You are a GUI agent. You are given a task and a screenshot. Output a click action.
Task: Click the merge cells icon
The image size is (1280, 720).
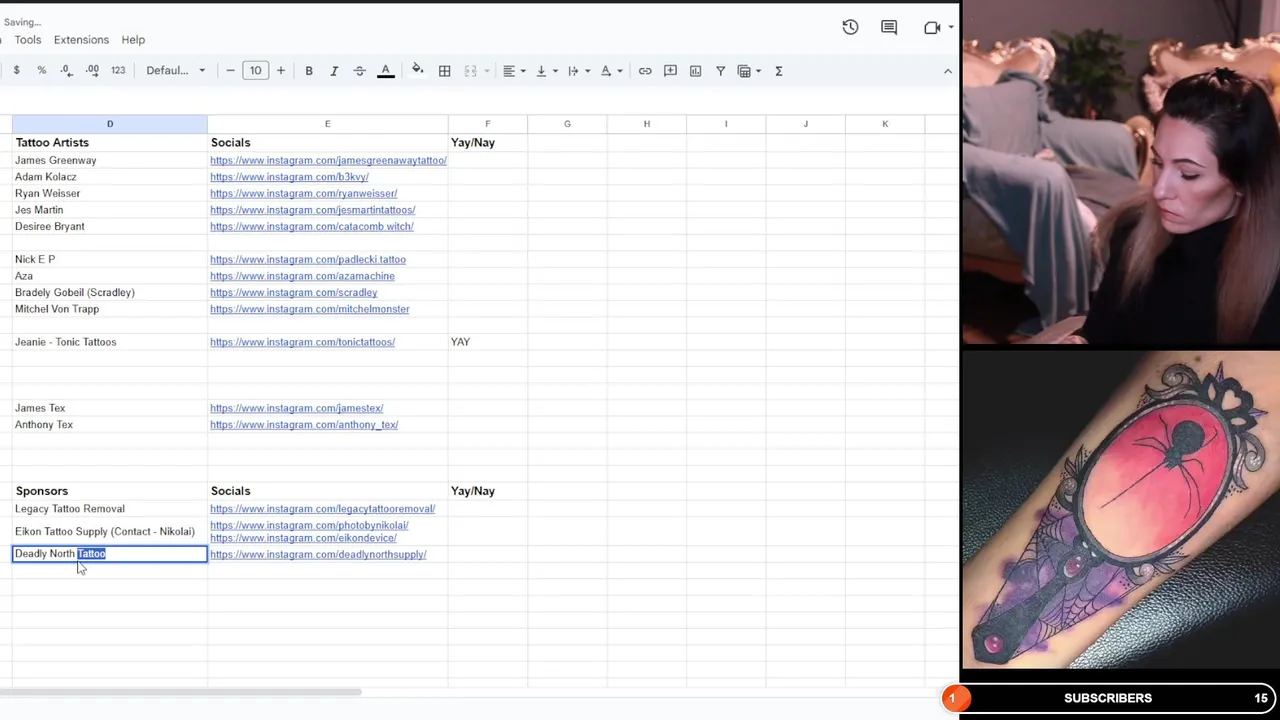point(470,70)
